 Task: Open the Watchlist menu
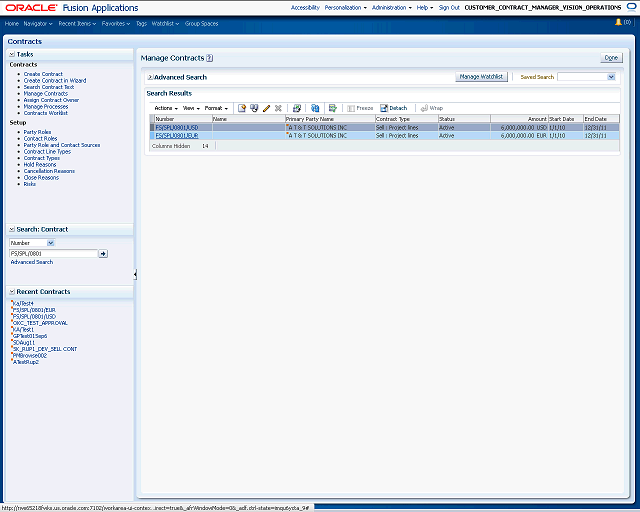tap(165, 24)
